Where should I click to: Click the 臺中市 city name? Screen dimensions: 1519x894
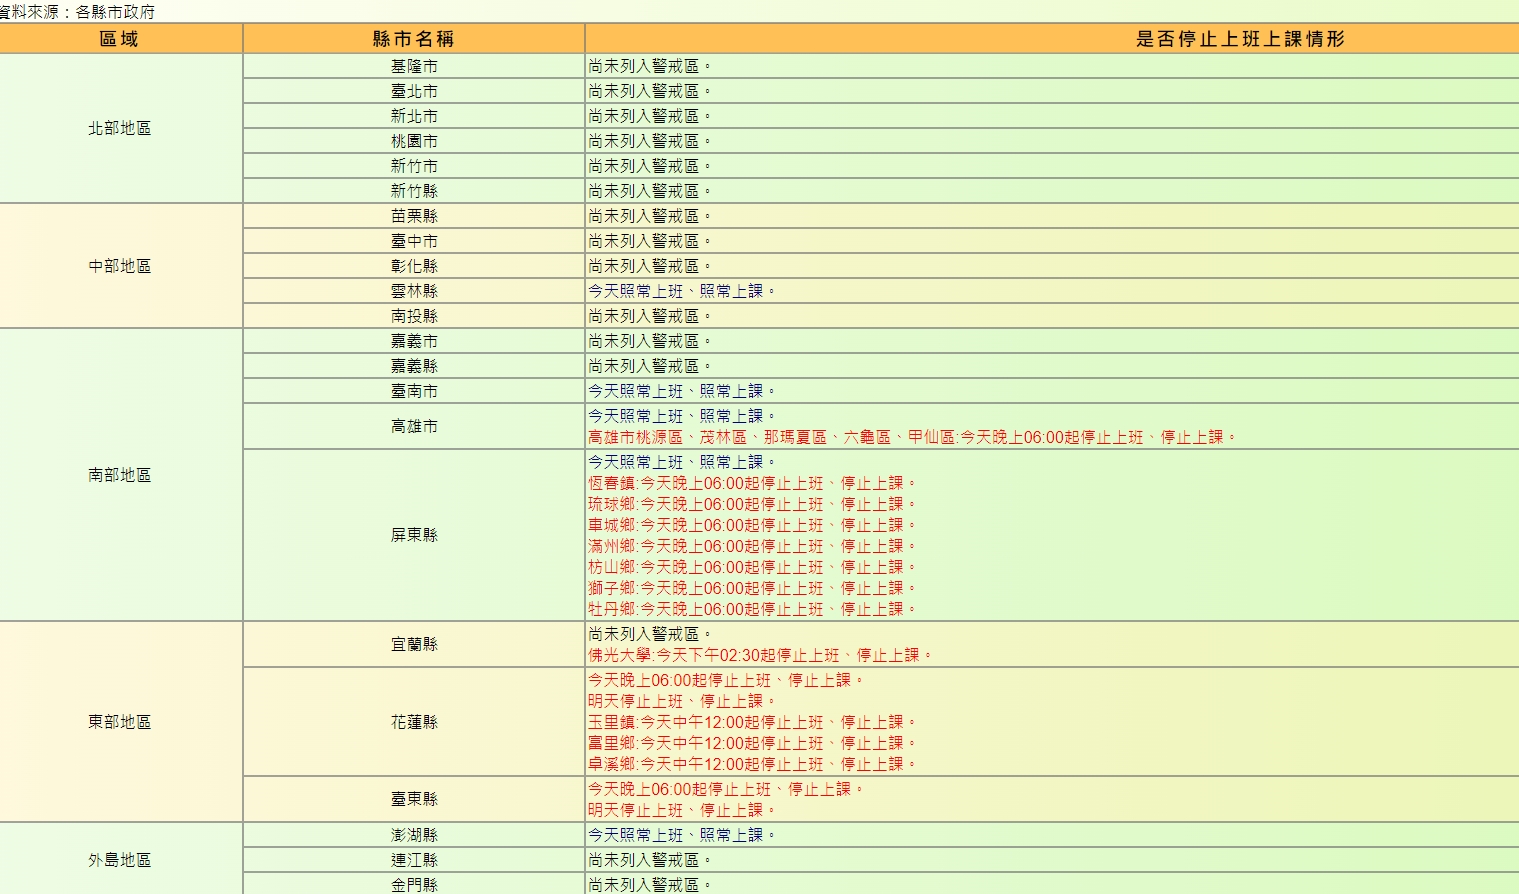pos(414,241)
